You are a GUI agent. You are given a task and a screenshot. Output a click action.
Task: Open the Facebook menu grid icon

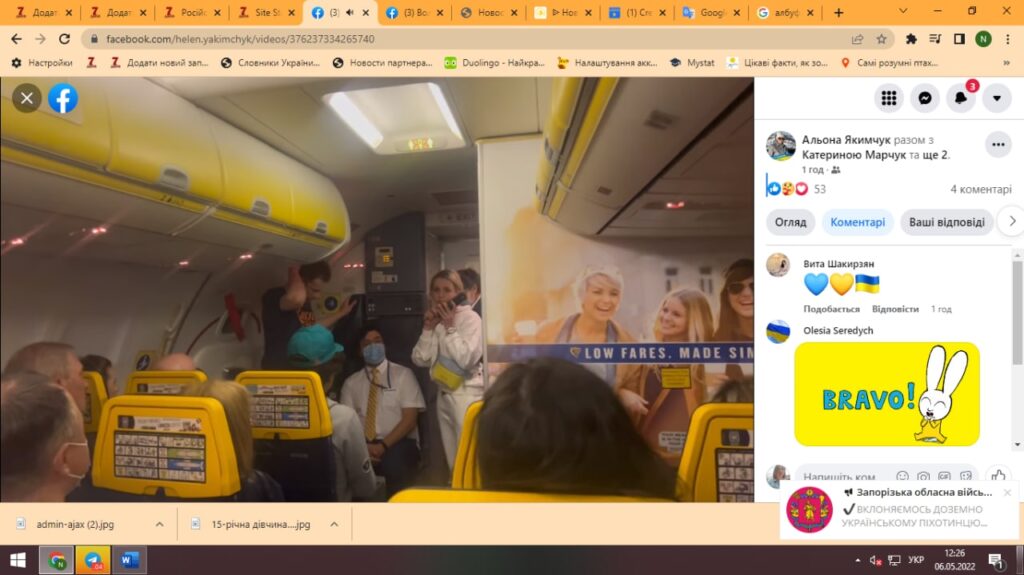click(x=888, y=98)
